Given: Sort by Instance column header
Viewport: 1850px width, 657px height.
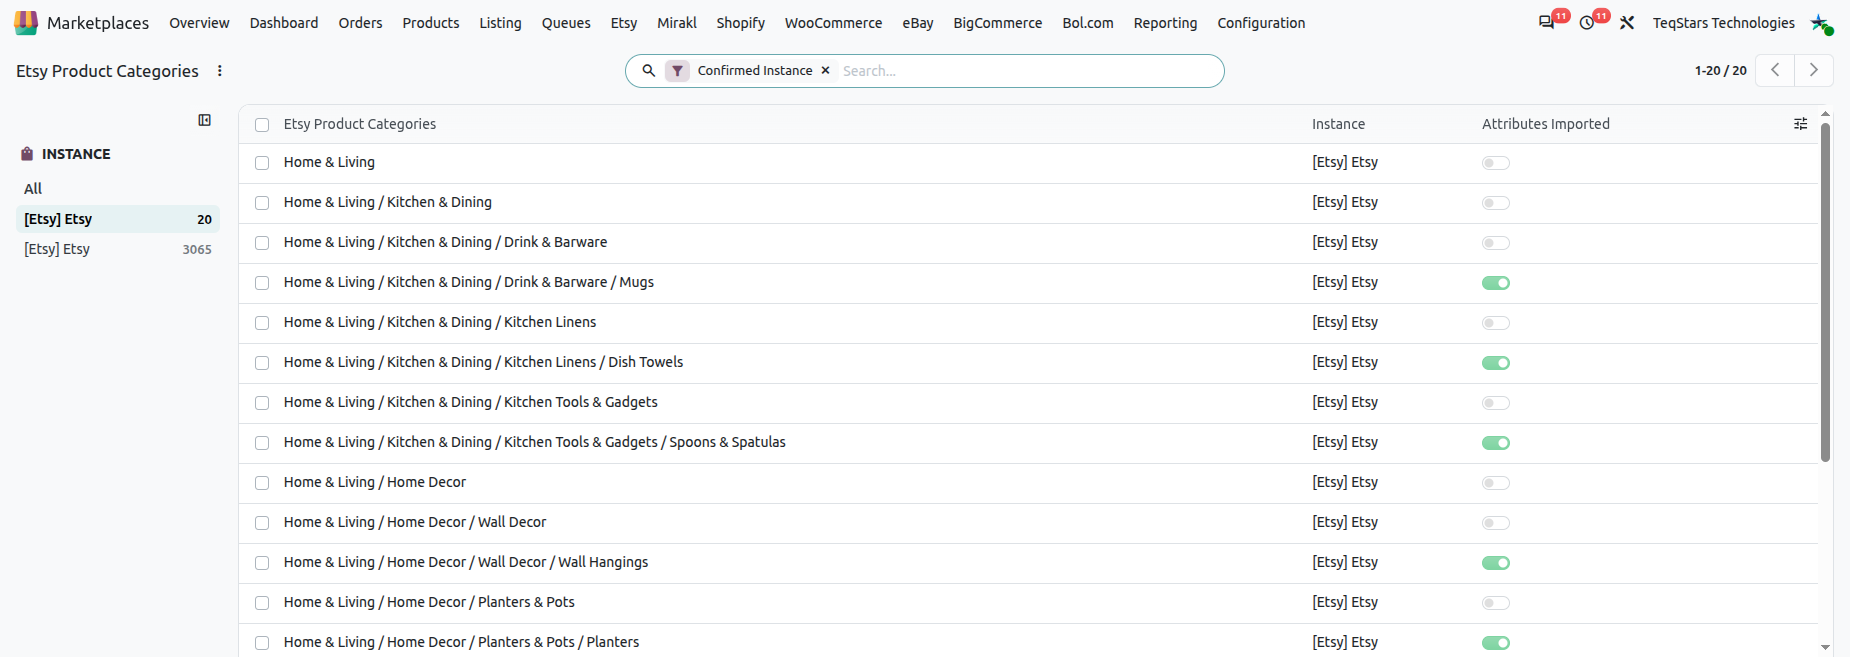Looking at the screenshot, I should 1338,124.
